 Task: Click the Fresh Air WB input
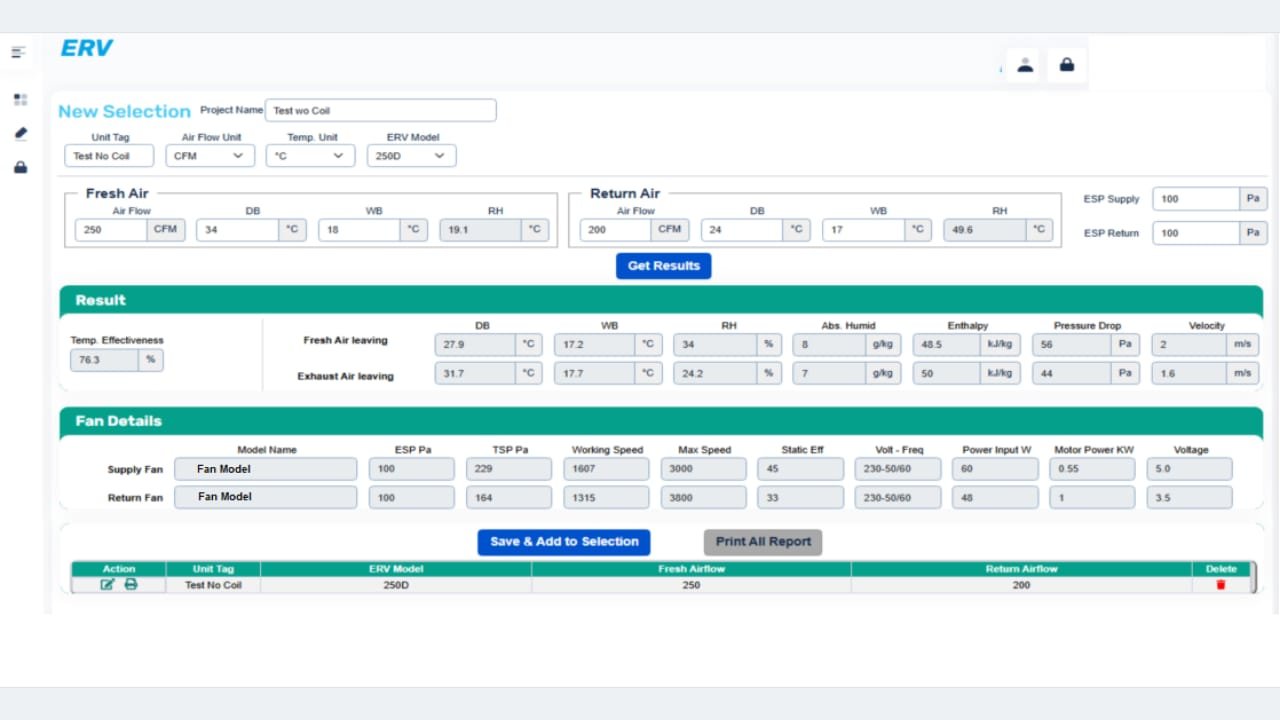pos(360,230)
